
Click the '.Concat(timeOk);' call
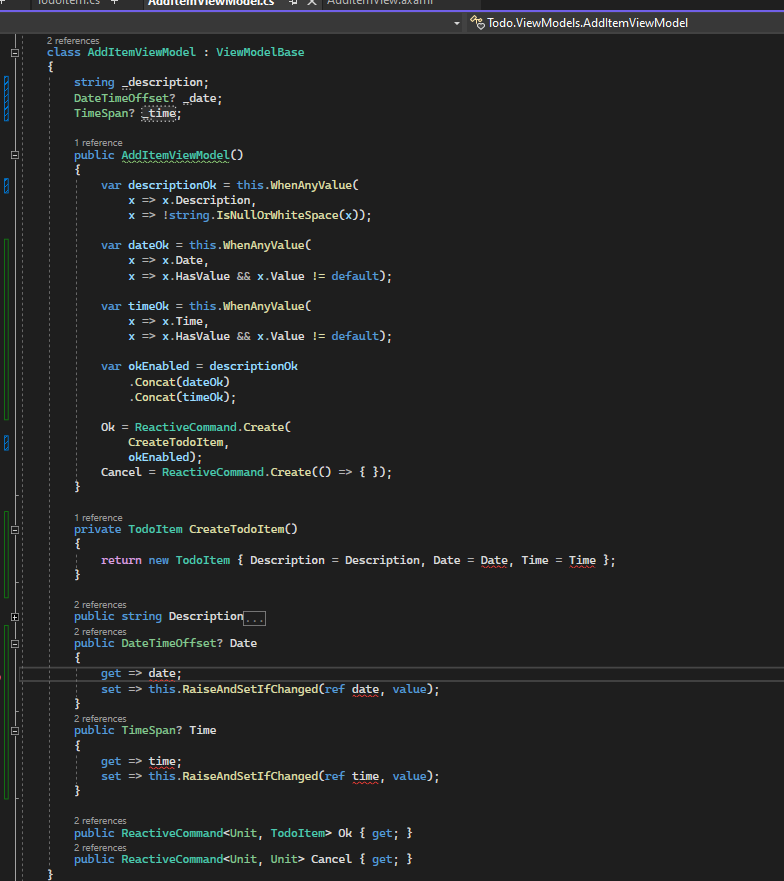coord(183,397)
